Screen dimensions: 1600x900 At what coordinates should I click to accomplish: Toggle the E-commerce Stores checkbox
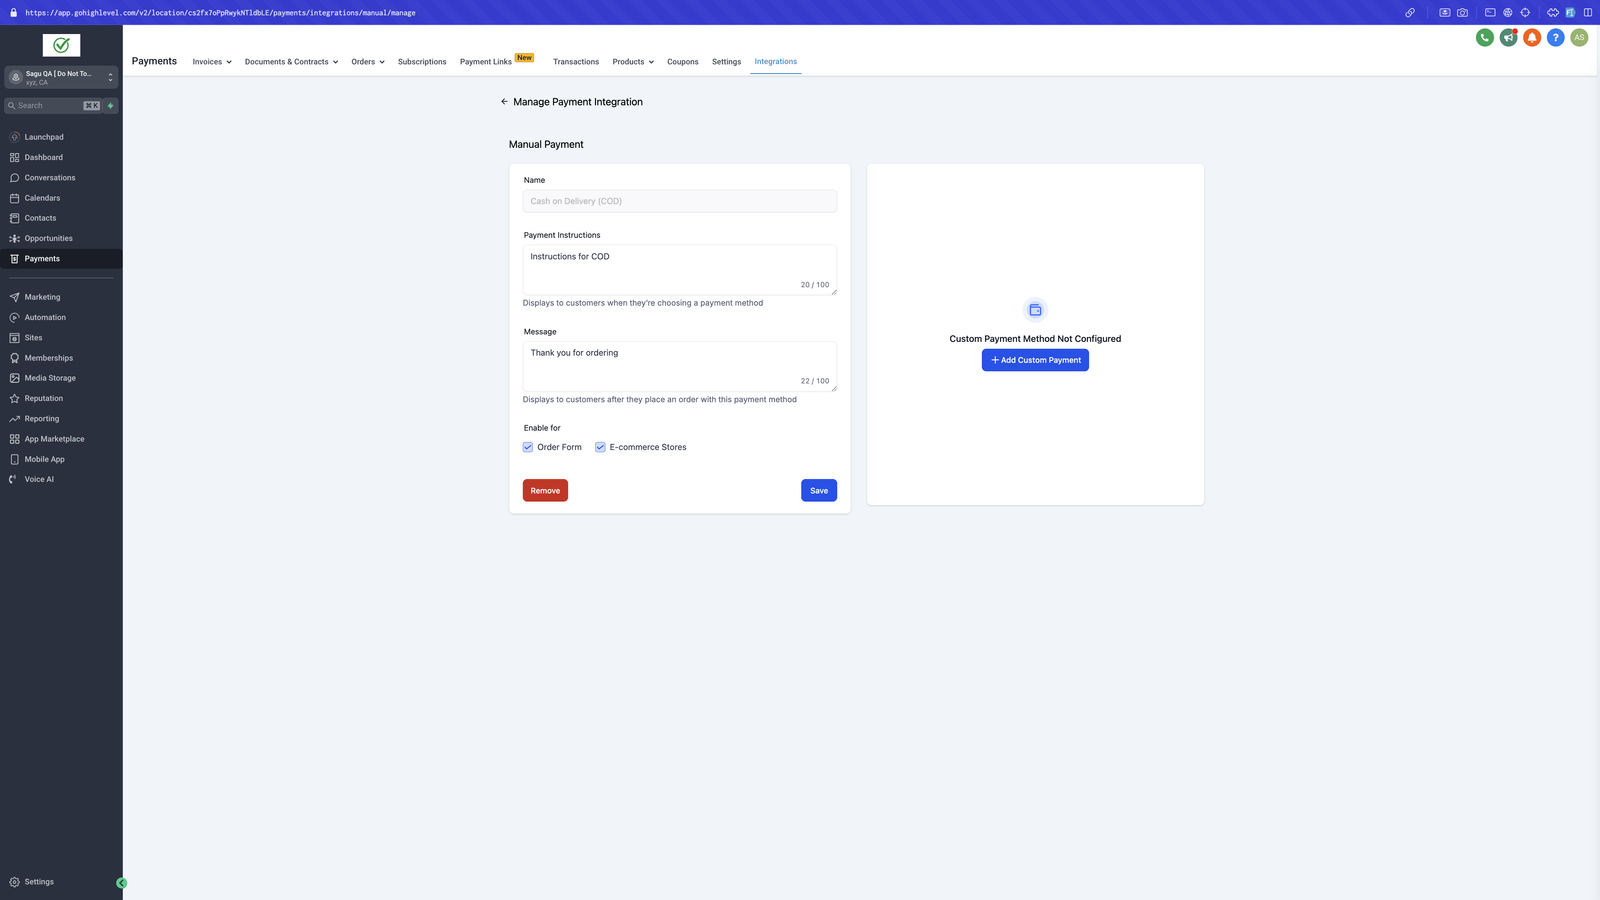[x=600, y=447]
